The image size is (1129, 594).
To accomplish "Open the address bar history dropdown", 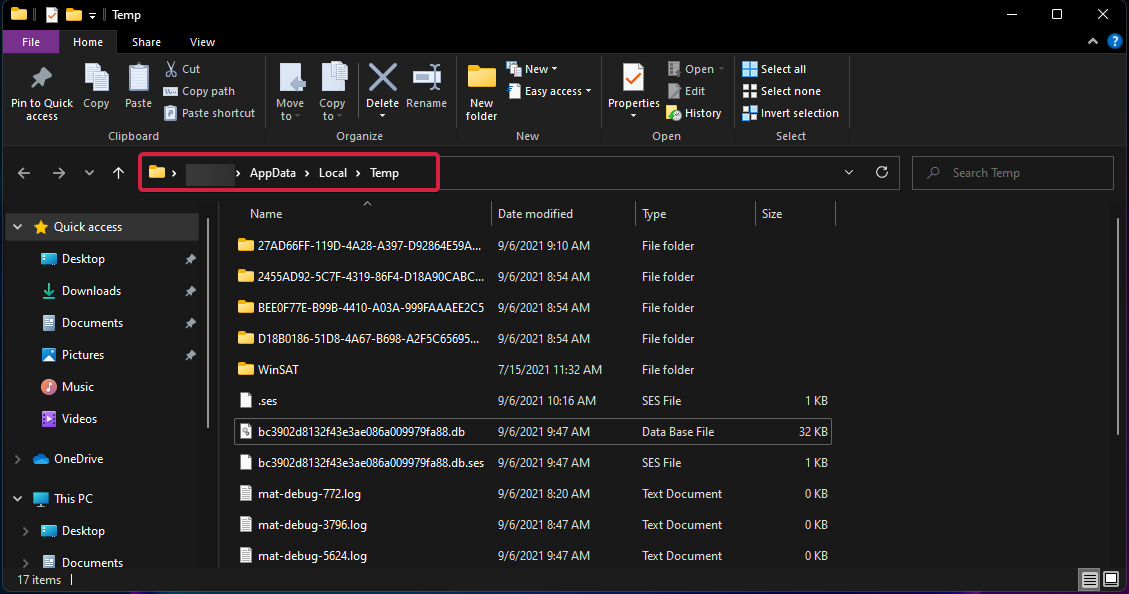I will [849, 173].
